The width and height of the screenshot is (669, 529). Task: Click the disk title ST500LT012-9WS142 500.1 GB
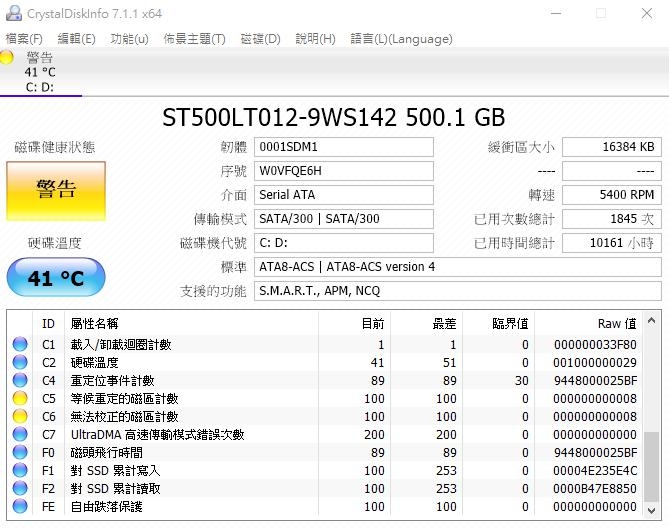pyautogui.click(x=334, y=117)
